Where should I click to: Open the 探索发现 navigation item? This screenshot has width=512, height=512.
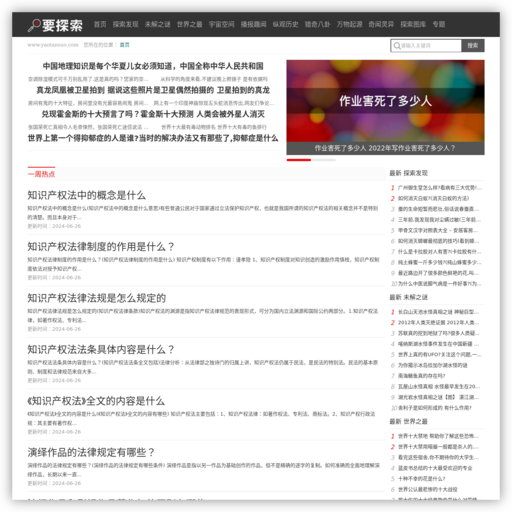tap(126, 24)
